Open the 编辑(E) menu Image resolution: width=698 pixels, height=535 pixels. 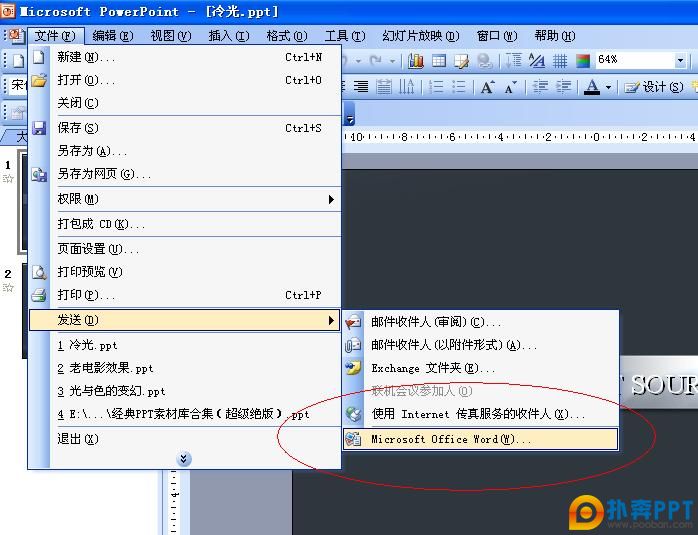[113, 36]
